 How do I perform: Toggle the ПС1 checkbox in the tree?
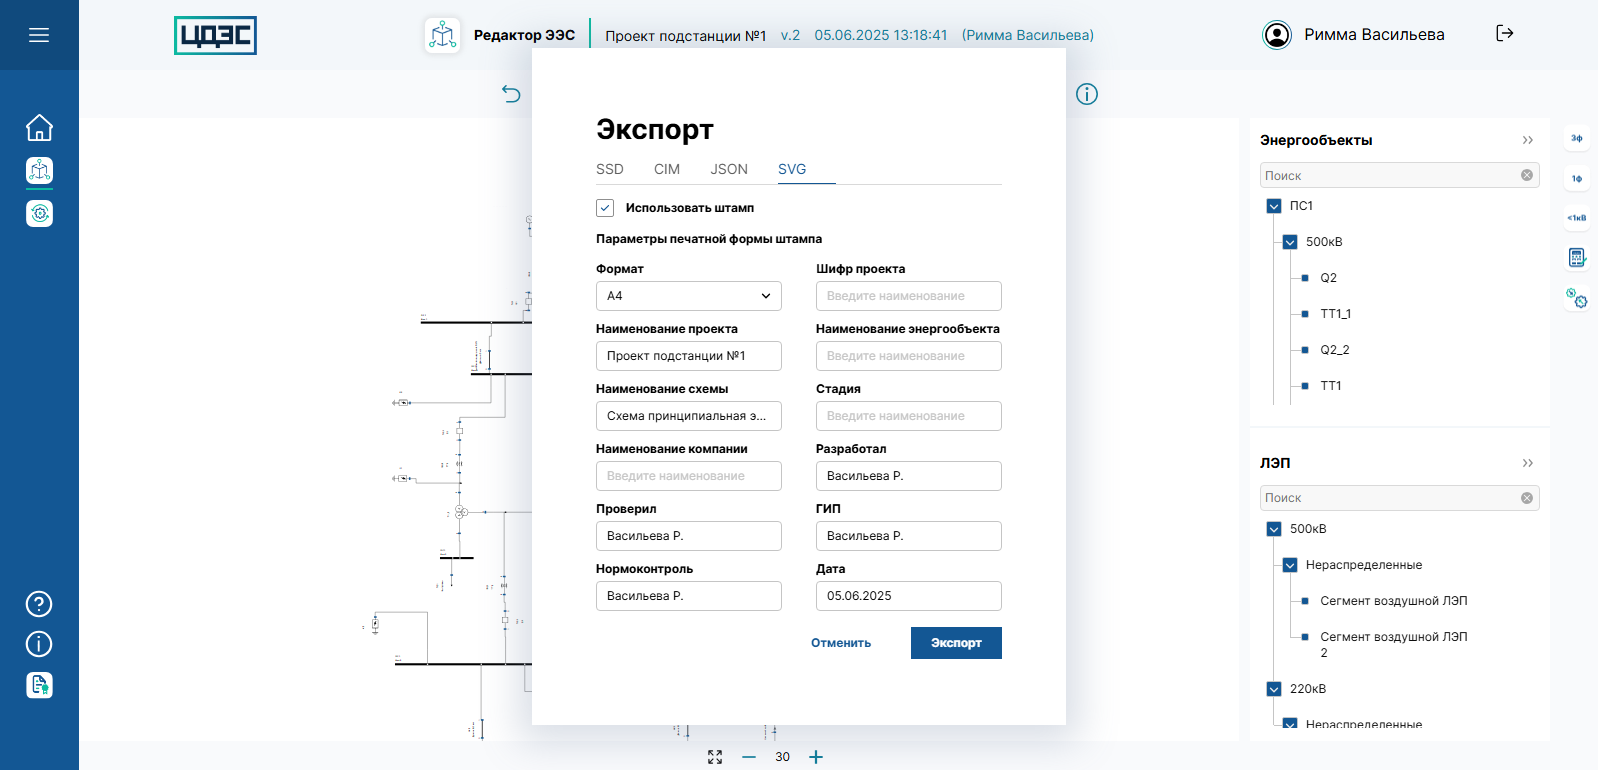(1274, 206)
